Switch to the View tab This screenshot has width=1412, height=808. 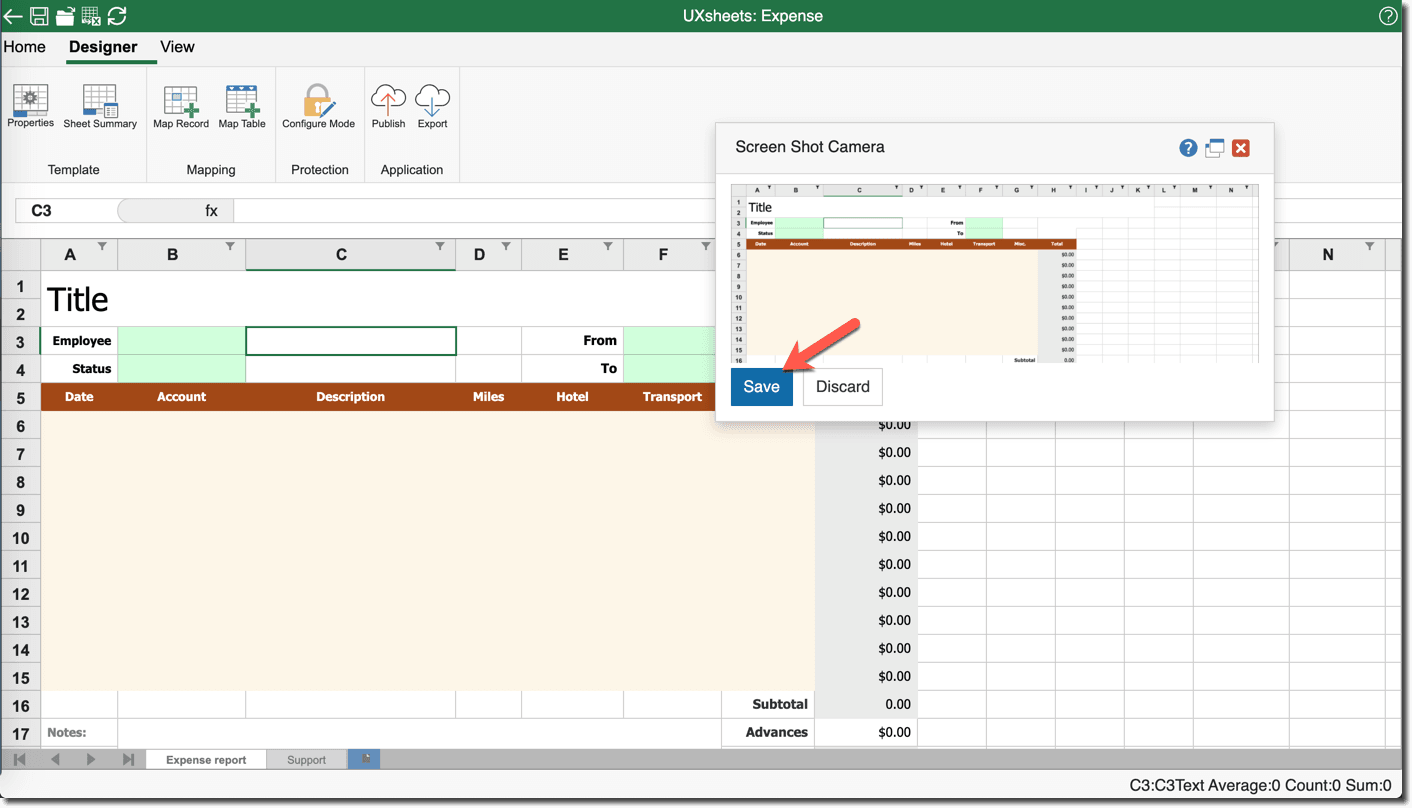coord(177,47)
